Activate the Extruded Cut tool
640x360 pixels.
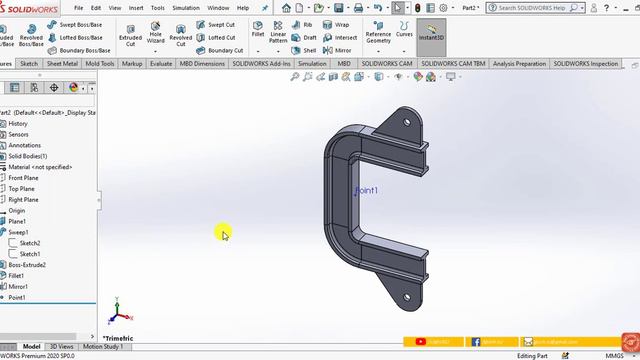point(130,36)
